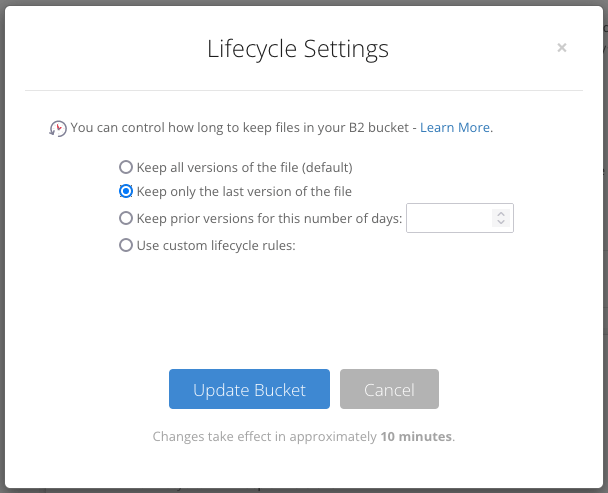
Task: Click the Lifecycle Settings dialog title
Action: tap(297, 48)
